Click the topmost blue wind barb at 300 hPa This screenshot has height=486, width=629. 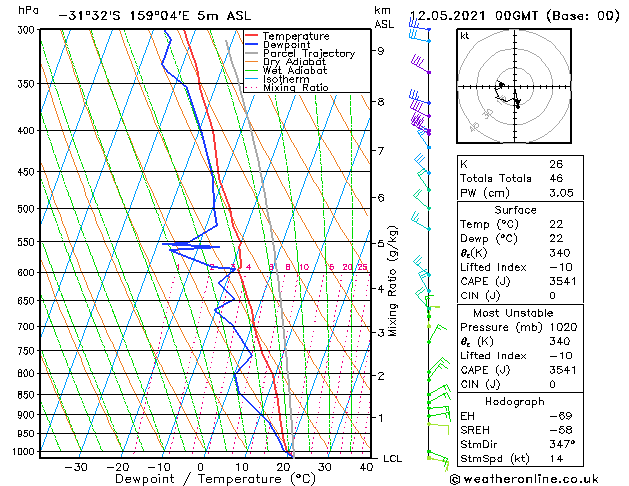pyautogui.click(x=419, y=26)
